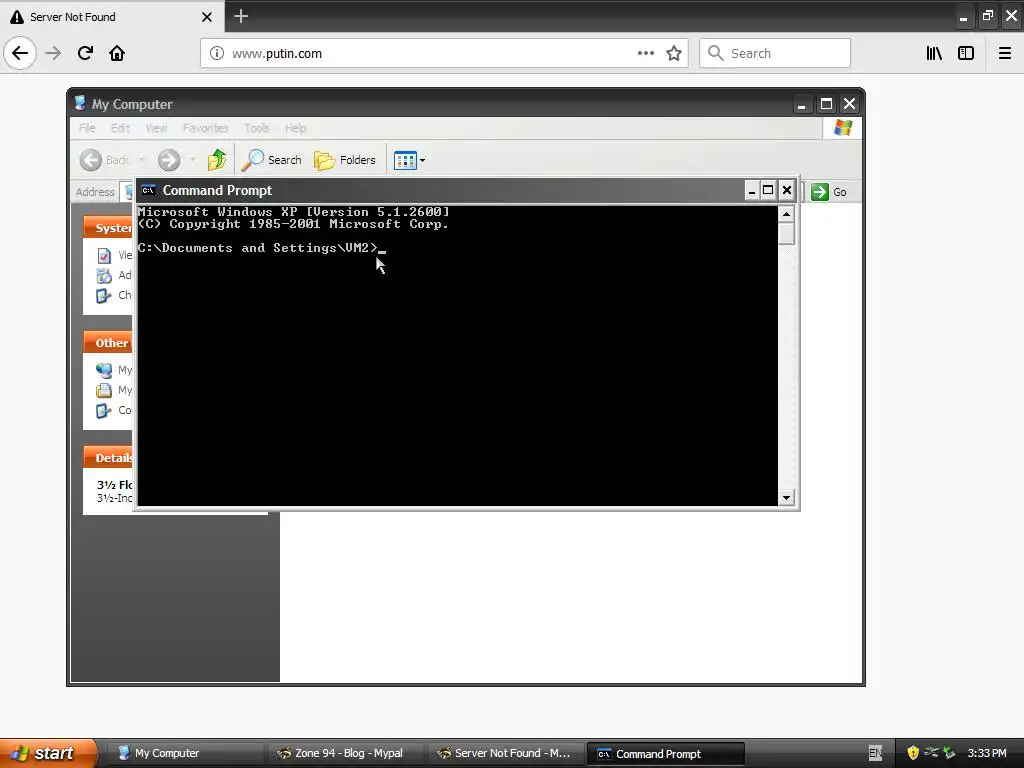Open Tools menu in My Computer
1024x768 pixels.
(257, 128)
